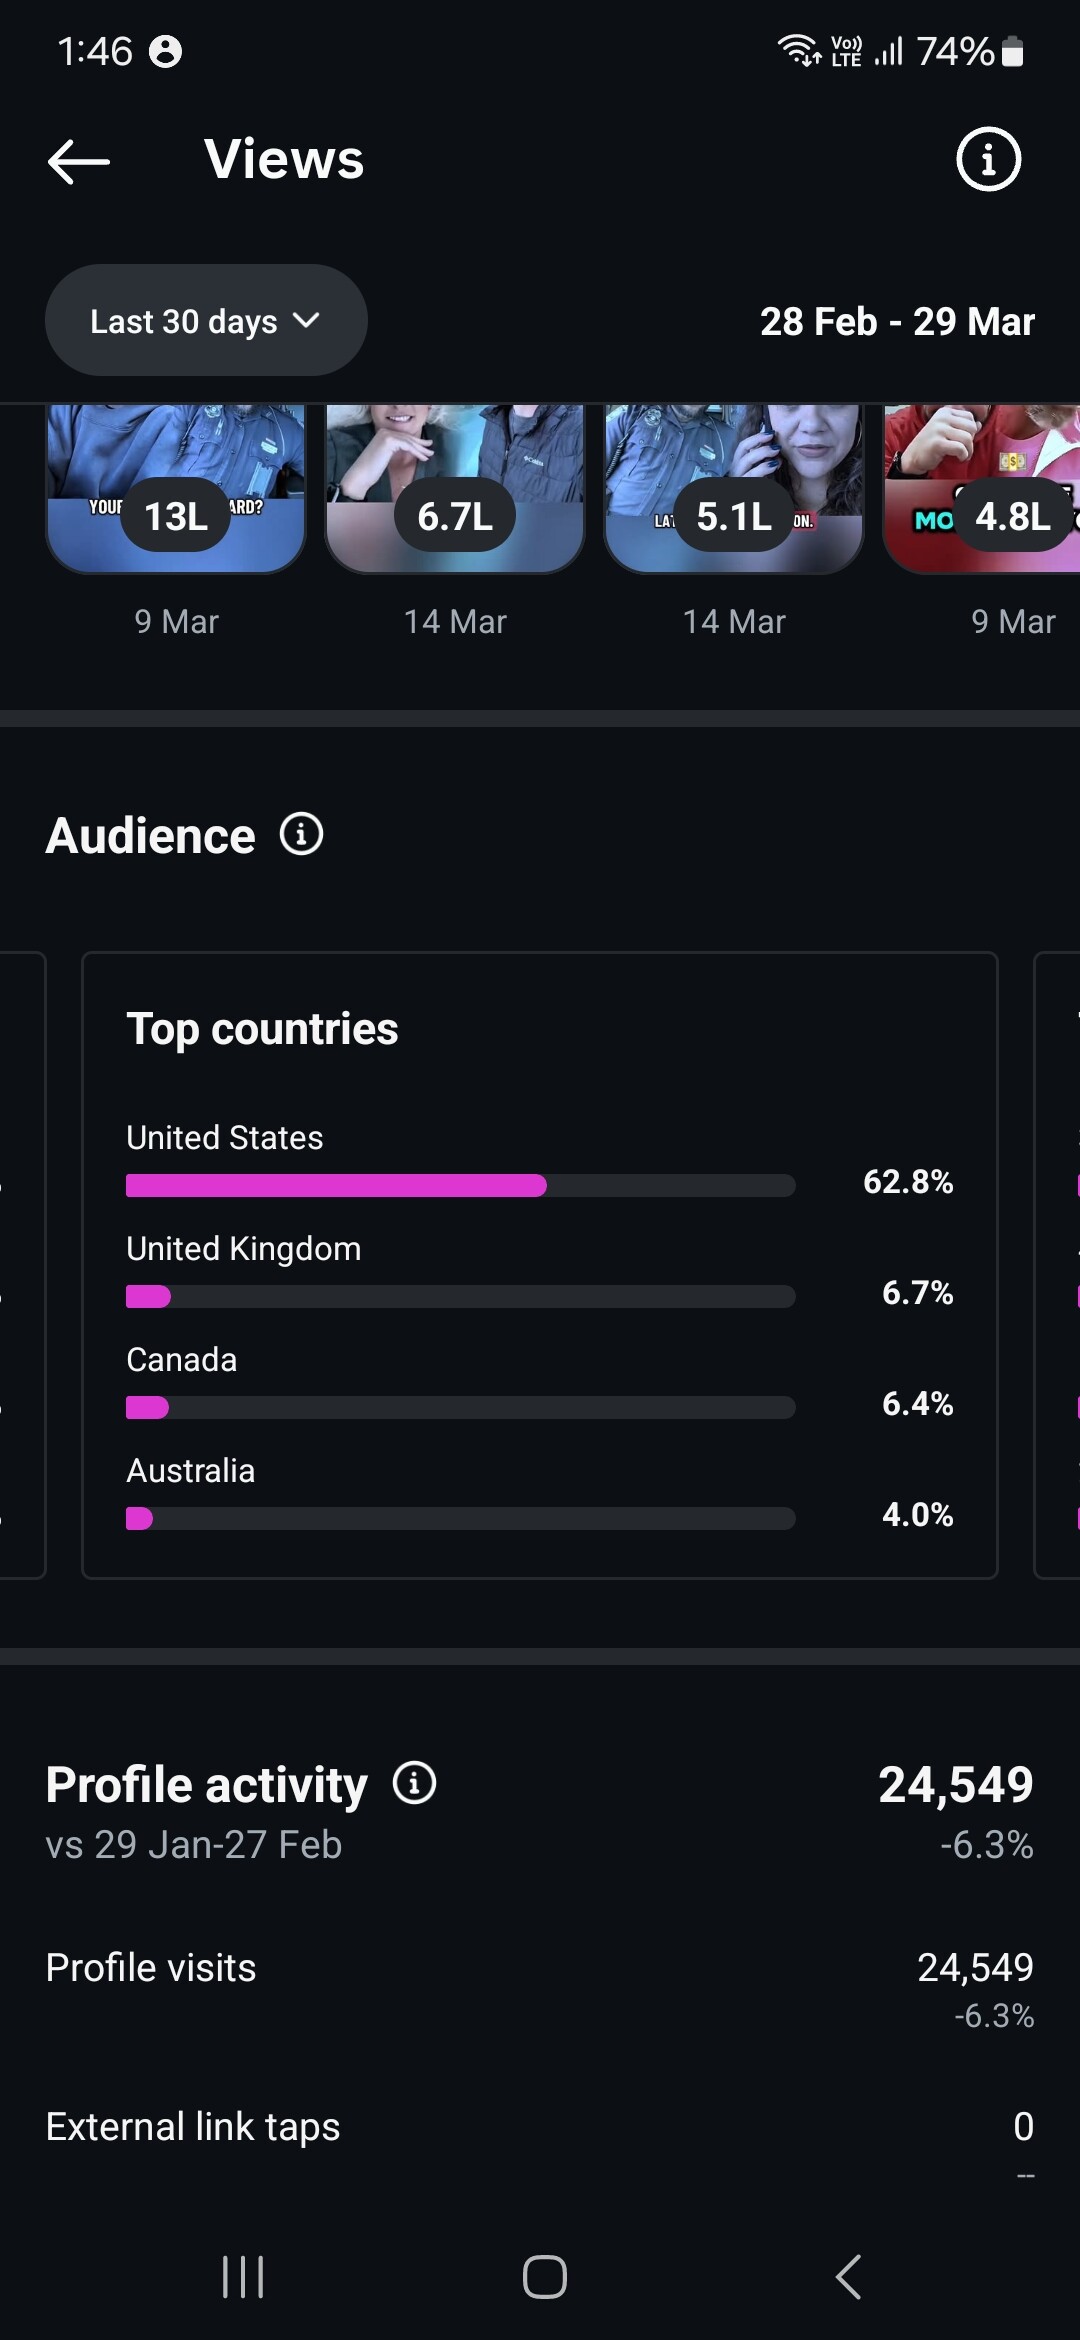Tap the Canada percentage bar

[x=460, y=1408]
